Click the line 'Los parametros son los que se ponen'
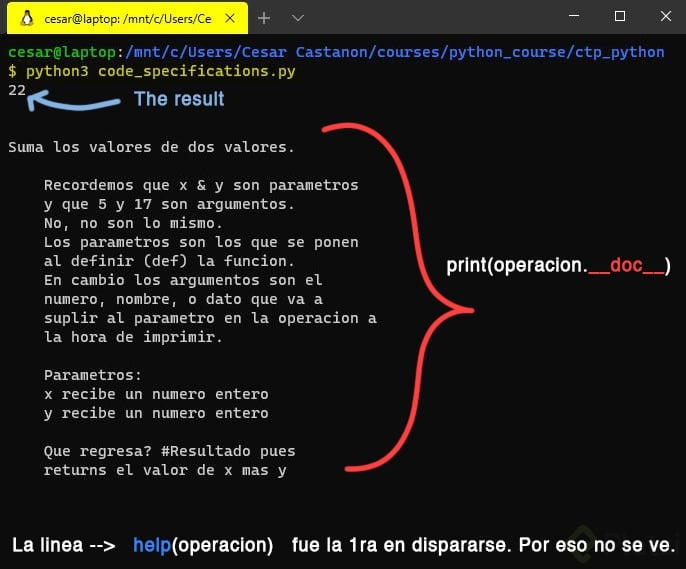Screen dimensions: 686x569 coord(201,242)
